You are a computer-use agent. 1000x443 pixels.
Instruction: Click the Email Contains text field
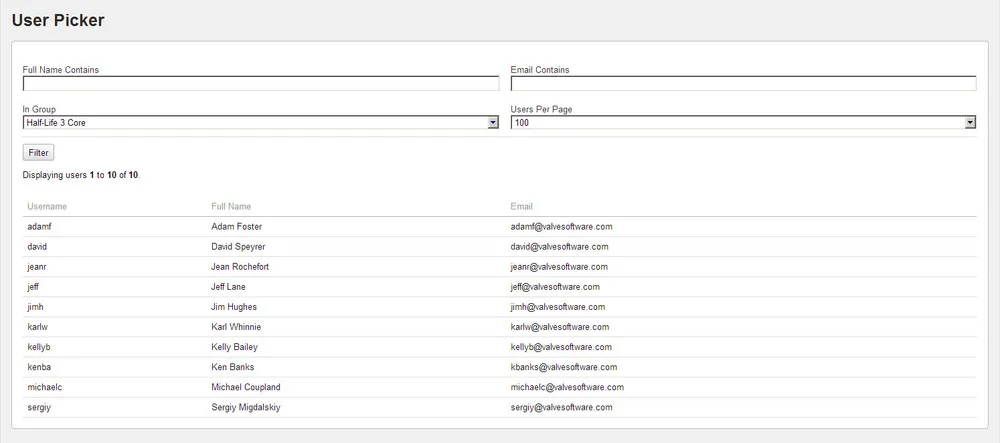(743, 84)
